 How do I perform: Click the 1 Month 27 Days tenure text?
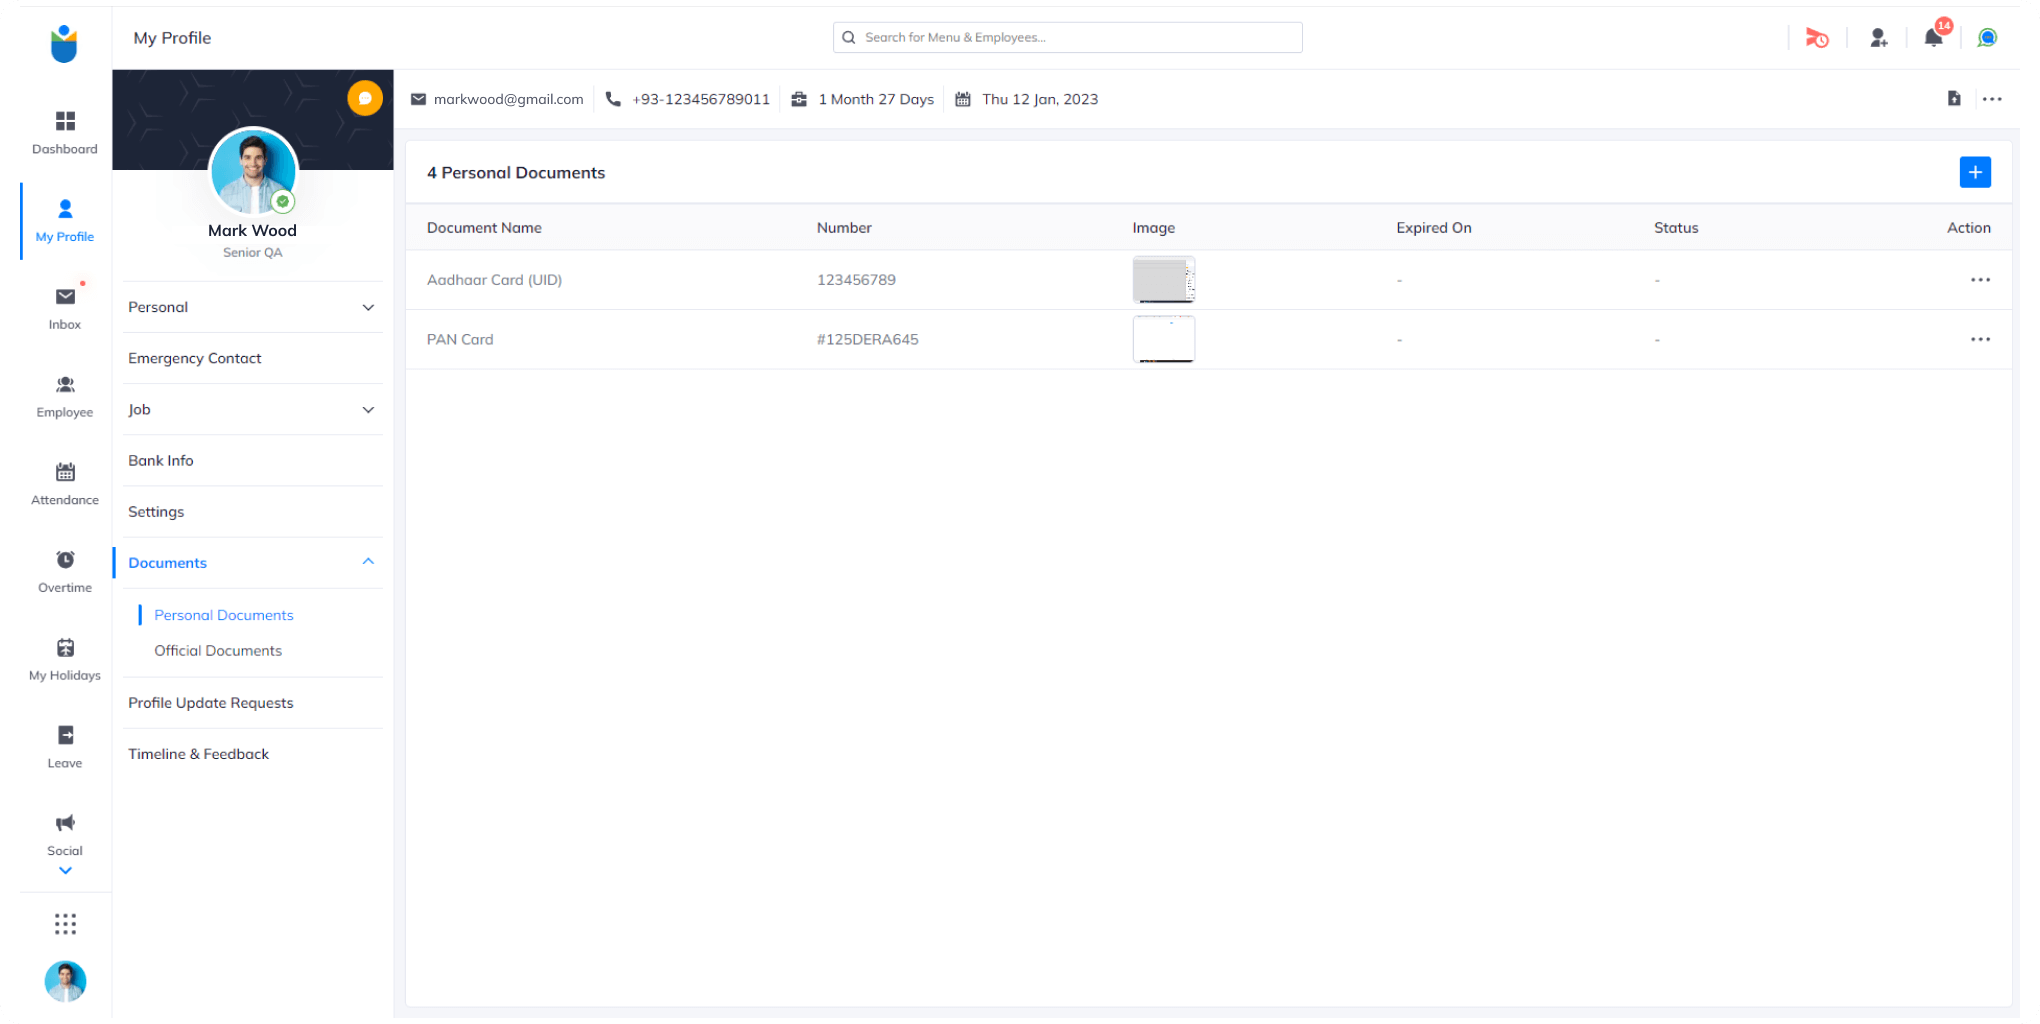click(876, 99)
